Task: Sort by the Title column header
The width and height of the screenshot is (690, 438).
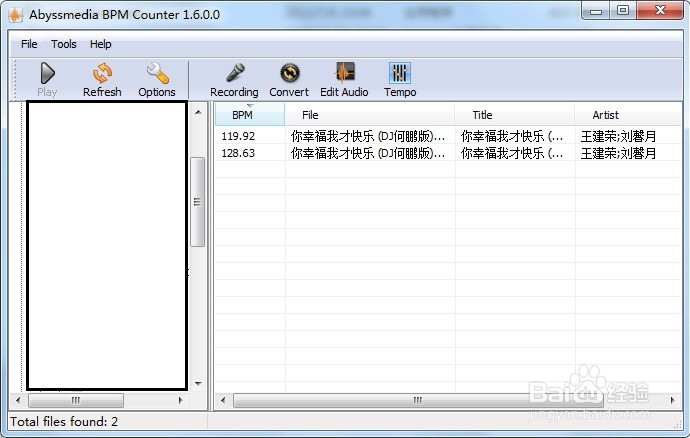Action: (514, 115)
